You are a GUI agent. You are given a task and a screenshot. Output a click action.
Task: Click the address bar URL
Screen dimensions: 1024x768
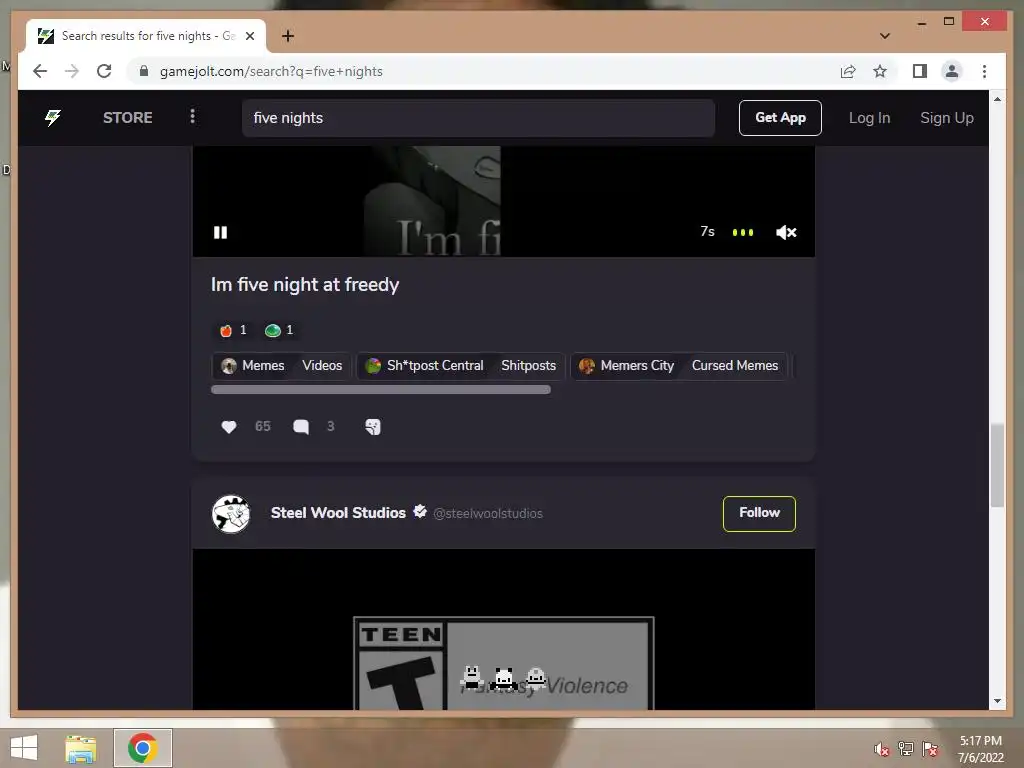coord(271,72)
